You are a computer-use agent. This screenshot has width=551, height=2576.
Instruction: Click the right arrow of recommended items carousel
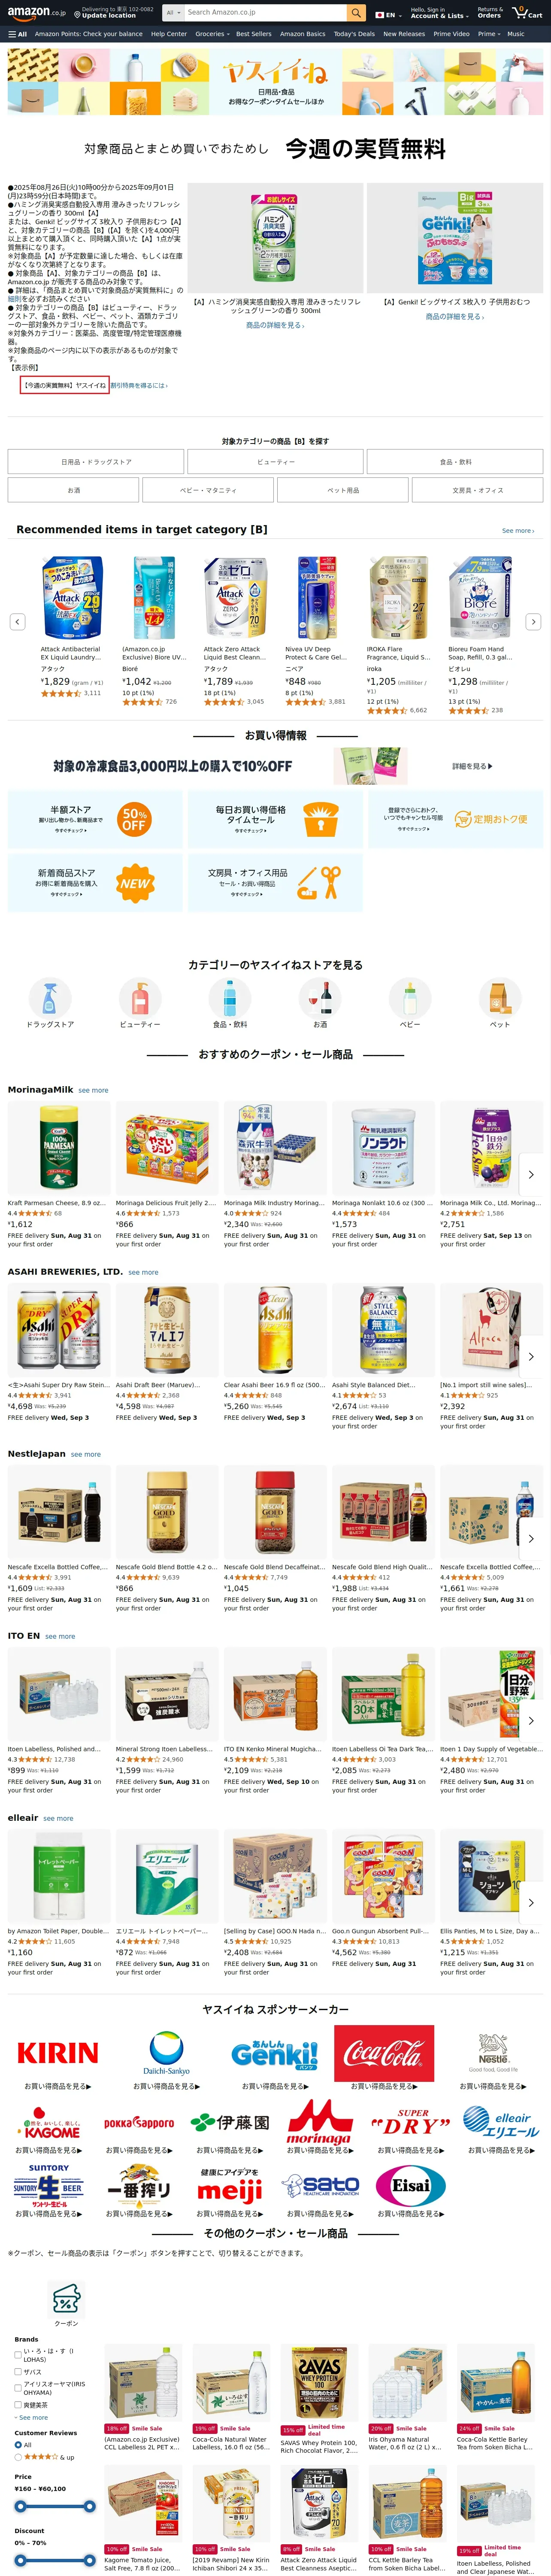click(x=533, y=622)
